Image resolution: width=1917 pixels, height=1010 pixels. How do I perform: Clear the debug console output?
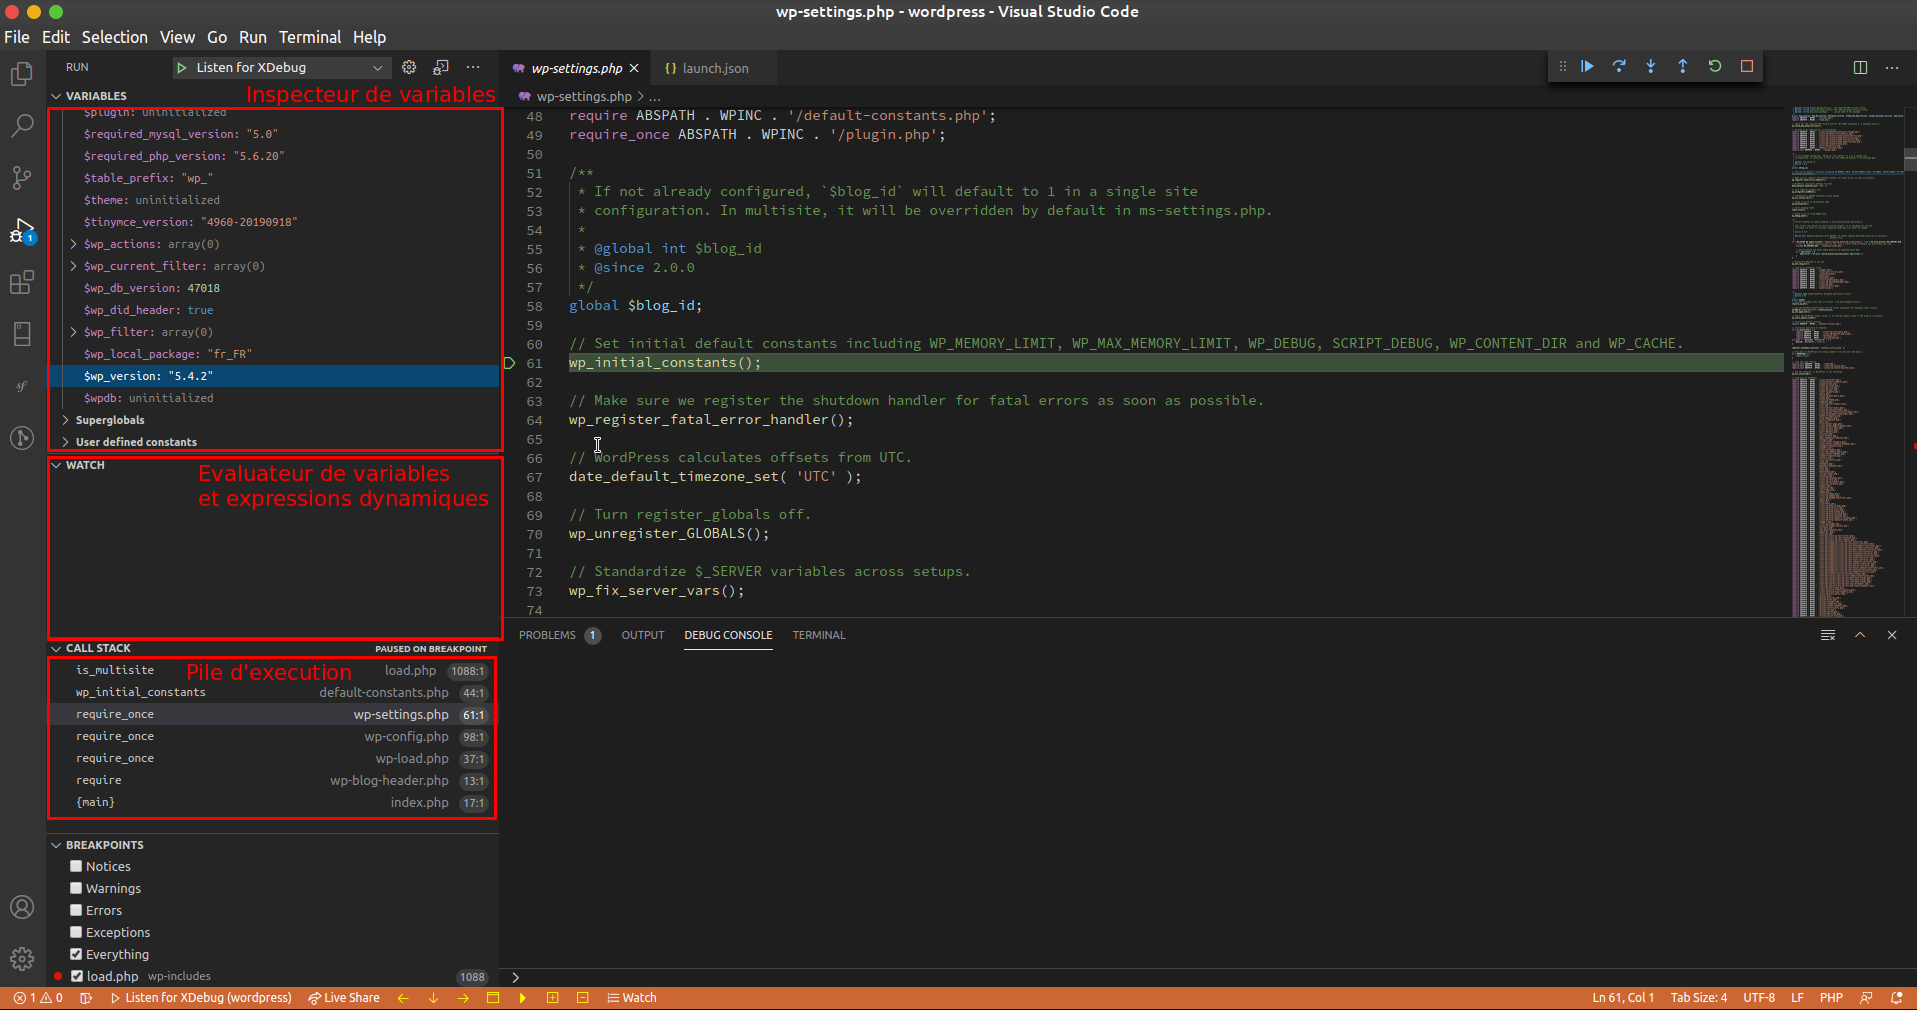pos(1828,635)
